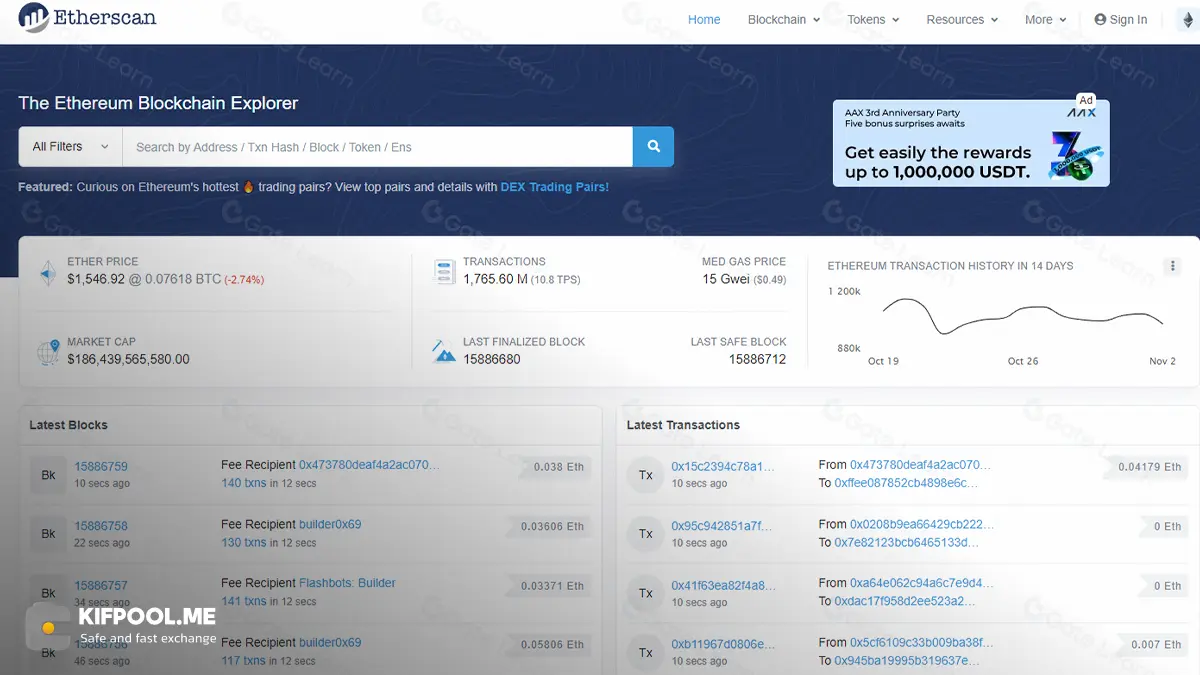1200x675 pixels.
Task: Open the All Filters dropdown
Action: tap(70, 147)
